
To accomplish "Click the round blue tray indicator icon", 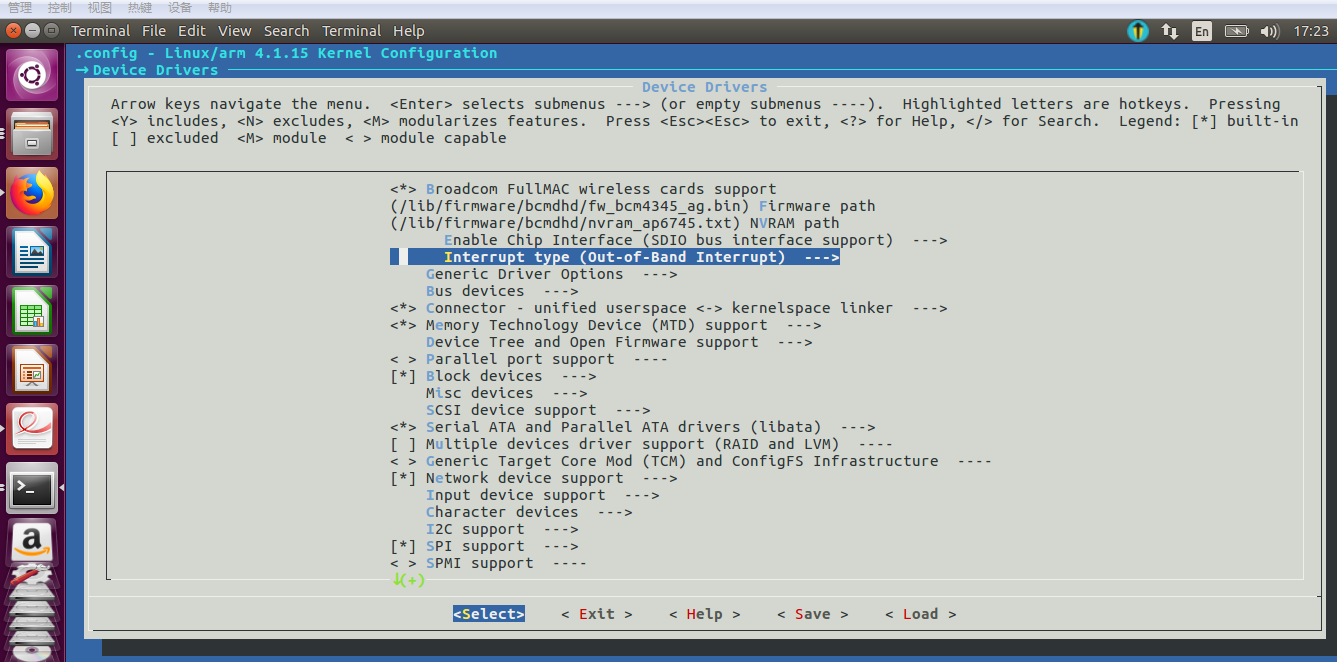I will (x=1138, y=31).
